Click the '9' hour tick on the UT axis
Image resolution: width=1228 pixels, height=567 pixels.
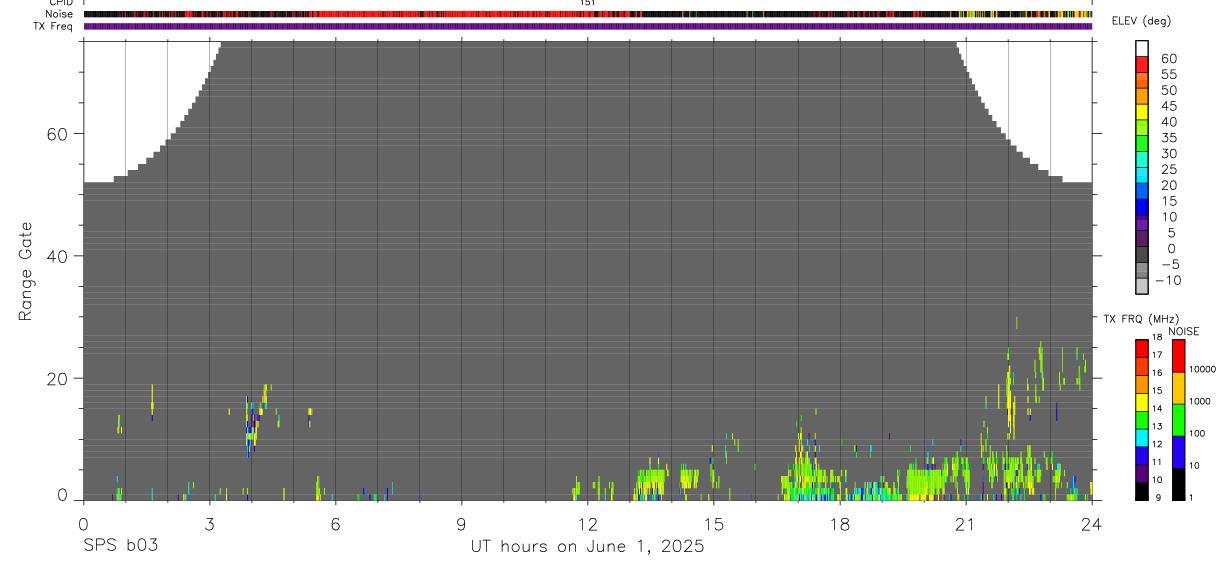461,523
